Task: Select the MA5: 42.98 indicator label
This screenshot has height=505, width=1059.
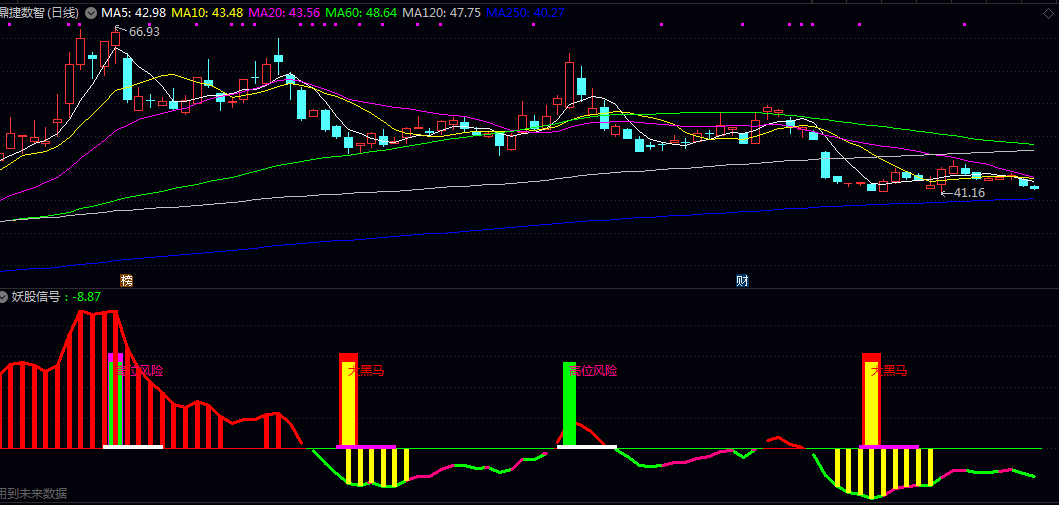Action: (133, 13)
